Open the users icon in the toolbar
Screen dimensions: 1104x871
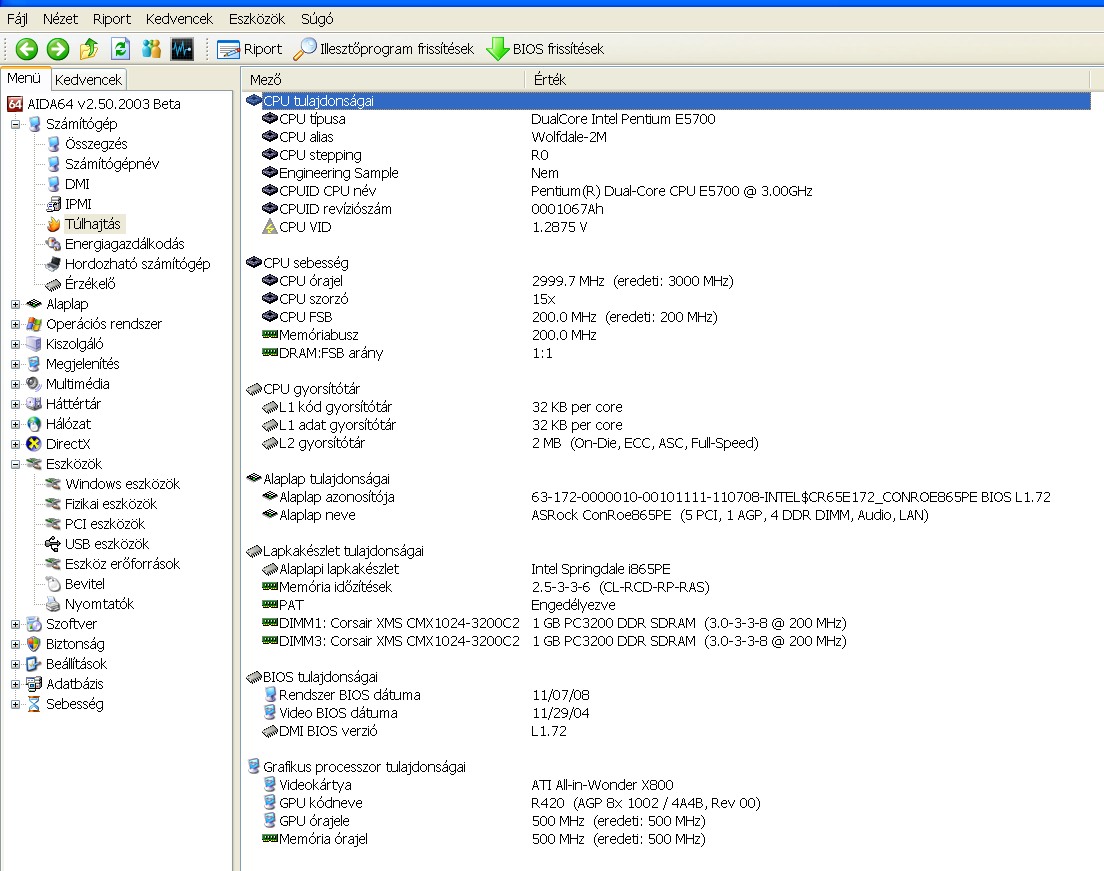click(151, 49)
